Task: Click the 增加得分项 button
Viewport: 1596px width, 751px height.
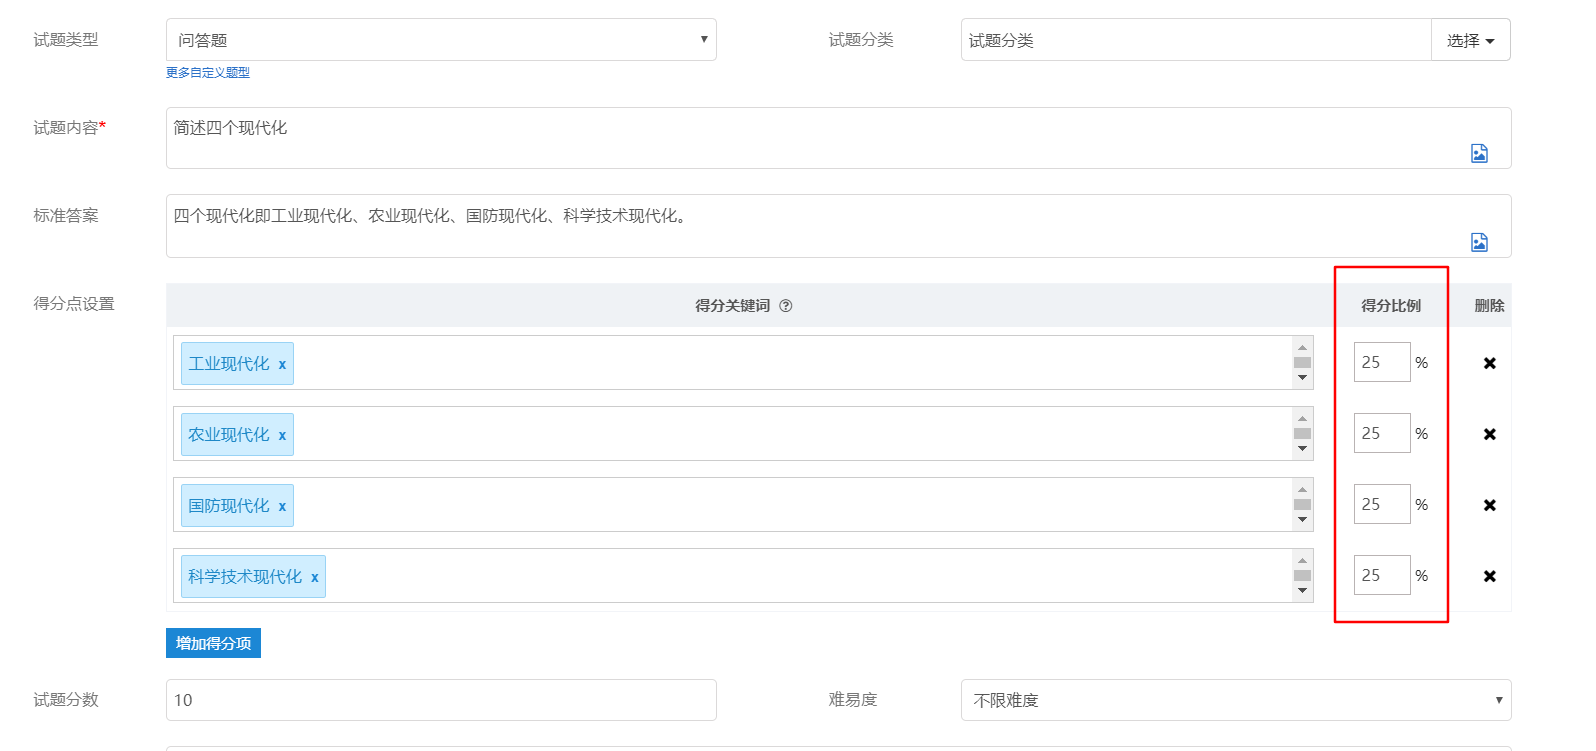Action: [x=213, y=643]
